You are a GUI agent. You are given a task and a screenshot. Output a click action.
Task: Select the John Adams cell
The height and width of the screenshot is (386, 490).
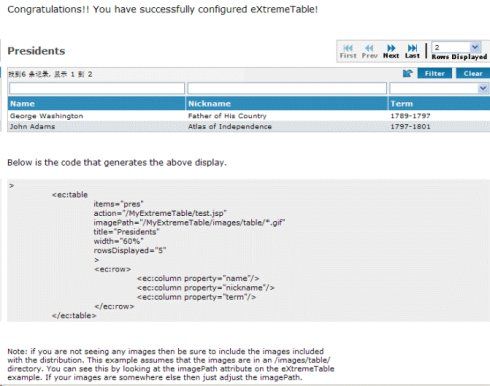32,127
